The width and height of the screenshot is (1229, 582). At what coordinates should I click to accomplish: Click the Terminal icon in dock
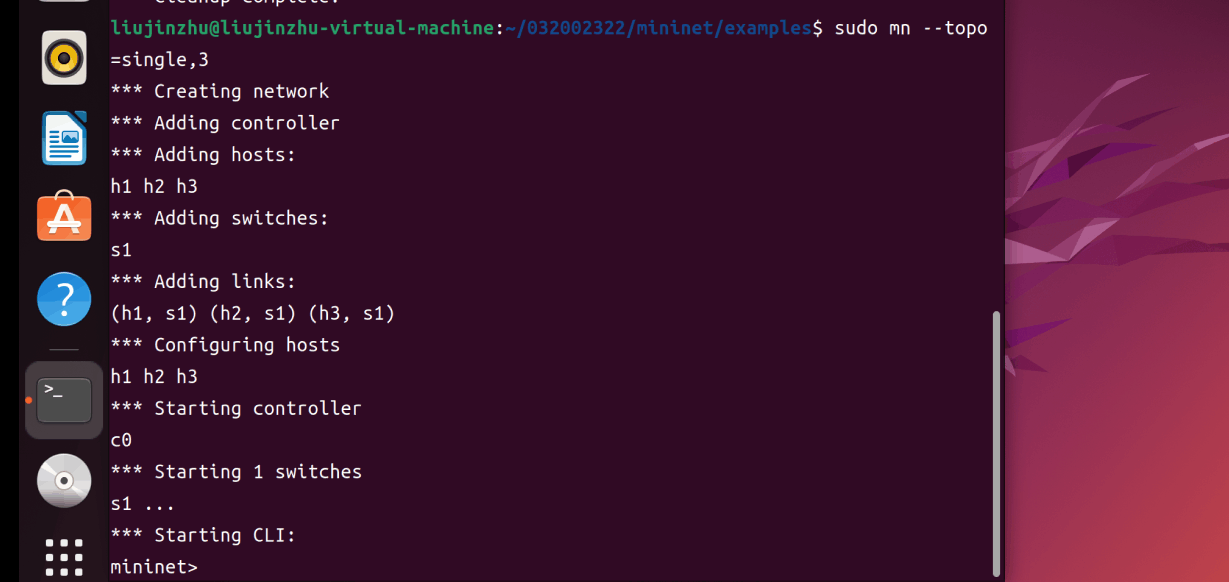click(64, 400)
